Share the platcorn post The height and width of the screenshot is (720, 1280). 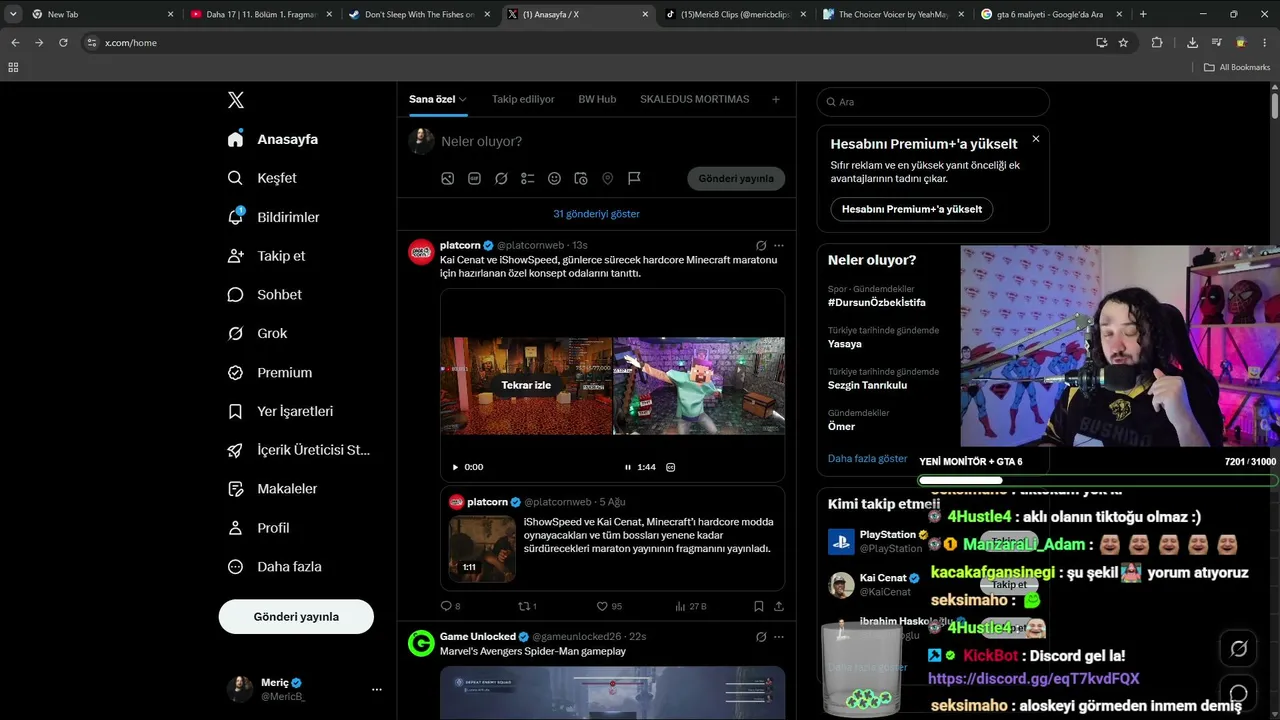click(779, 606)
